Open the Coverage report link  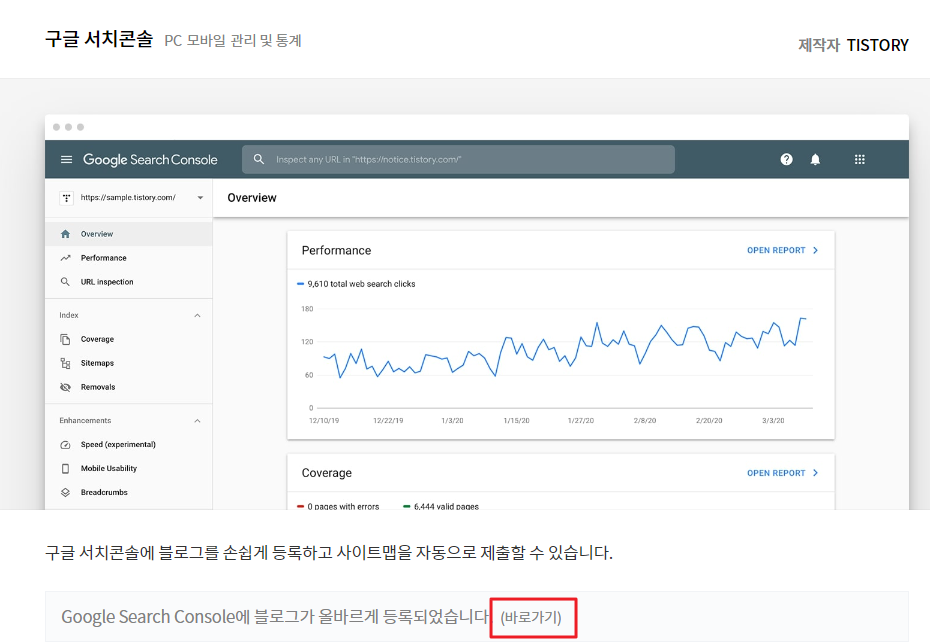(x=776, y=473)
